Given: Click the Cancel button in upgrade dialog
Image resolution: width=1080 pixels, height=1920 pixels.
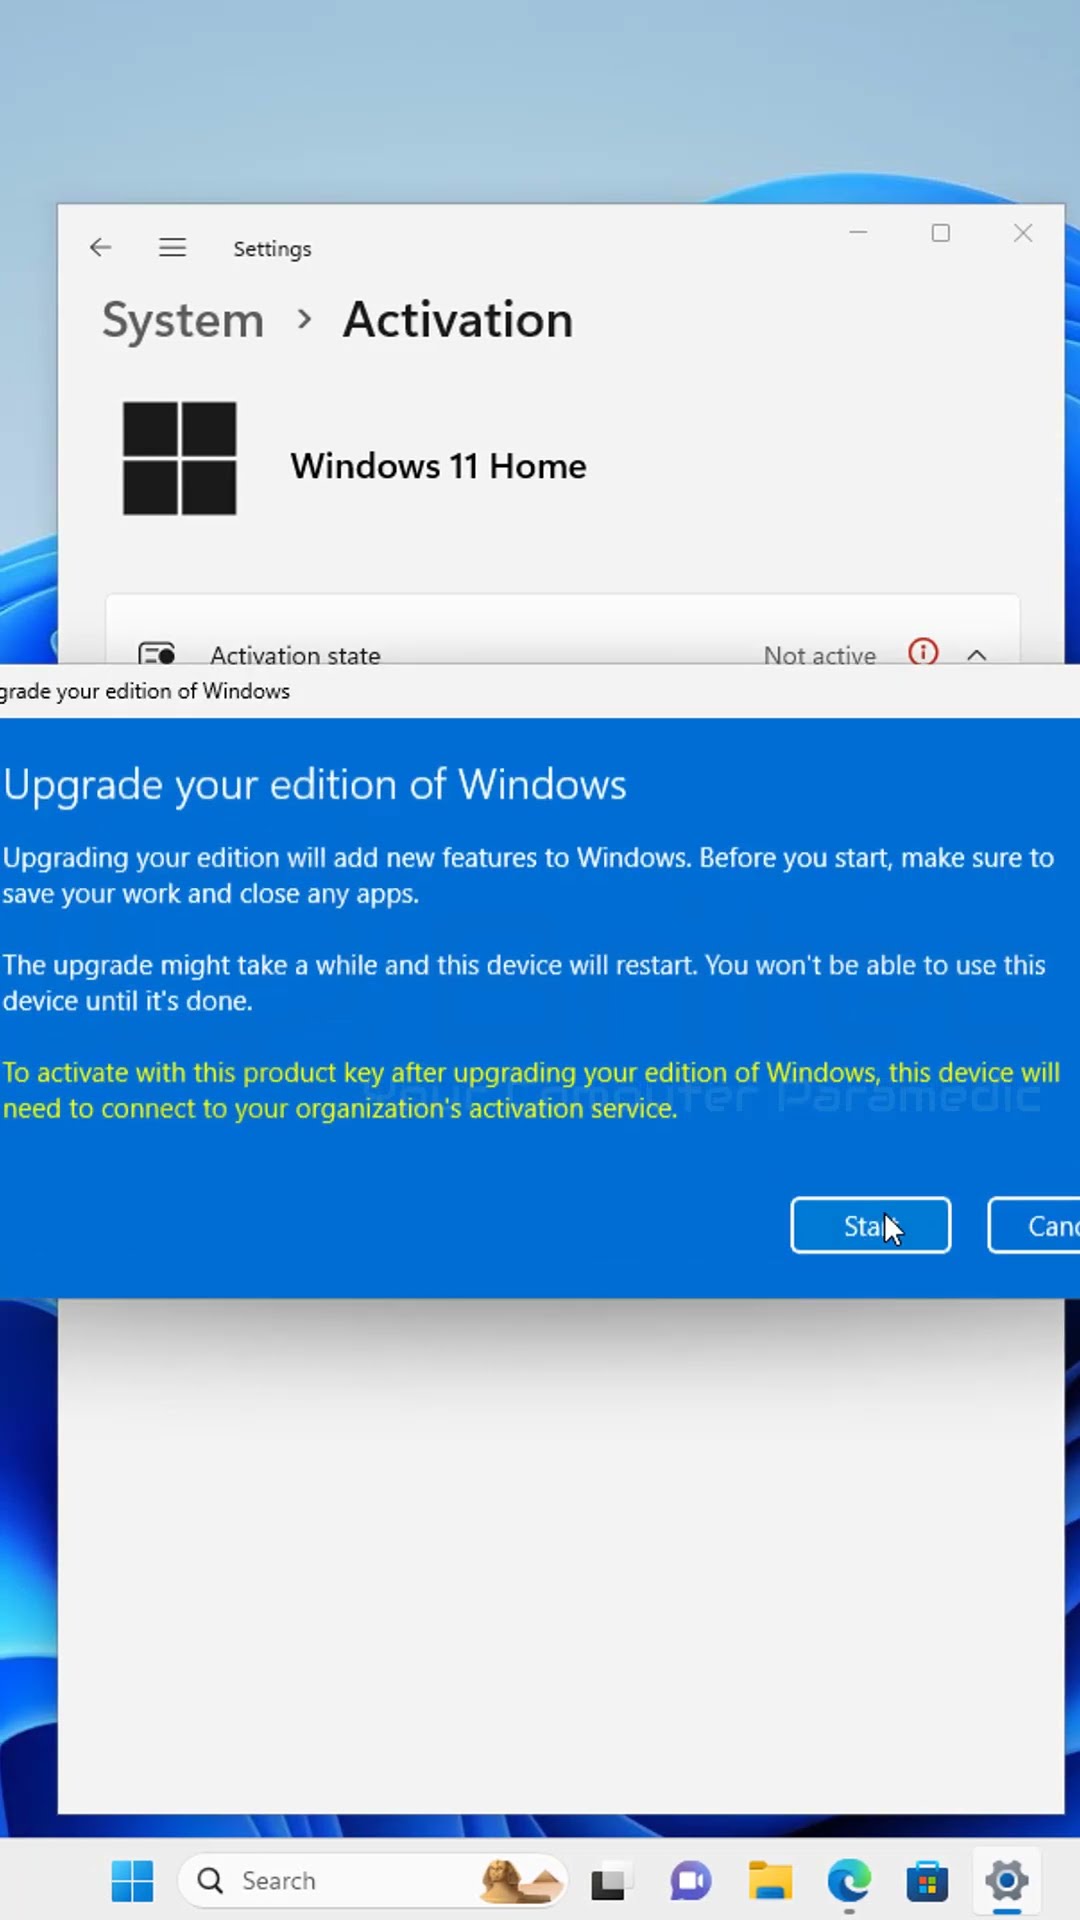Looking at the screenshot, I should pyautogui.click(x=1034, y=1225).
